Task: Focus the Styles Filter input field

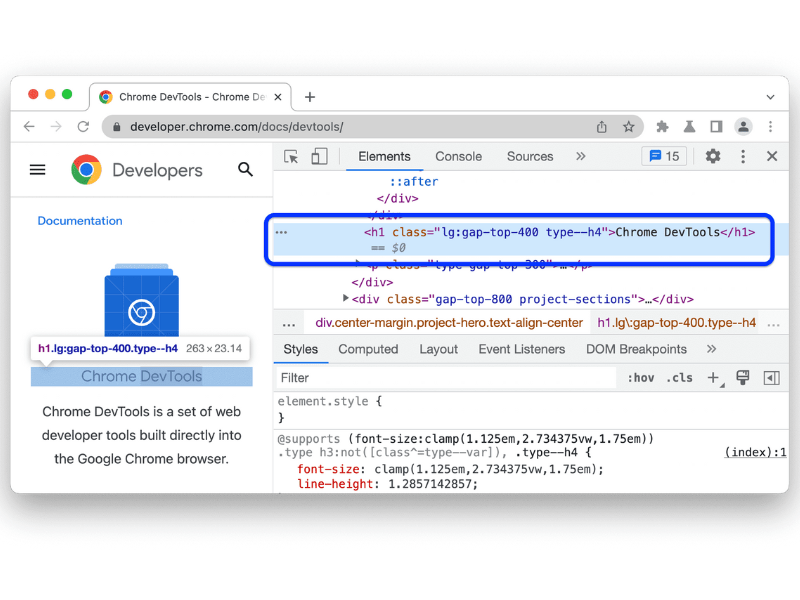Action: [446, 378]
